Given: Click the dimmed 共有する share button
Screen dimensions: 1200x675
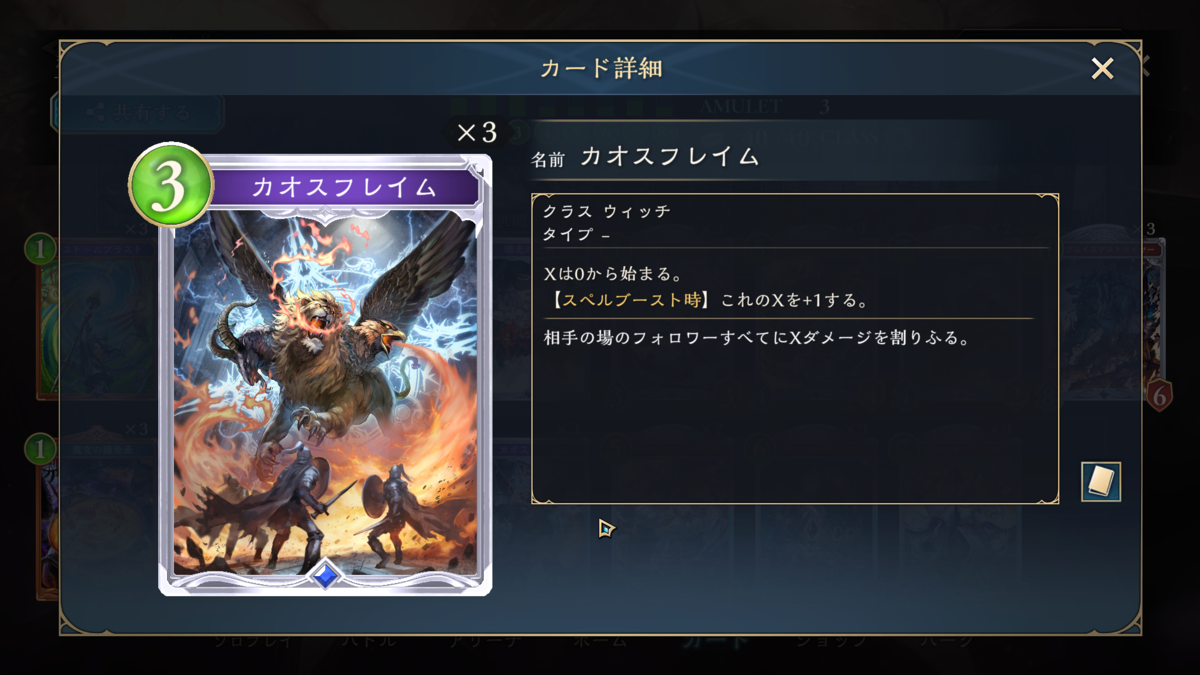Looking at the screenshot, I should click(x=136, y=112).
